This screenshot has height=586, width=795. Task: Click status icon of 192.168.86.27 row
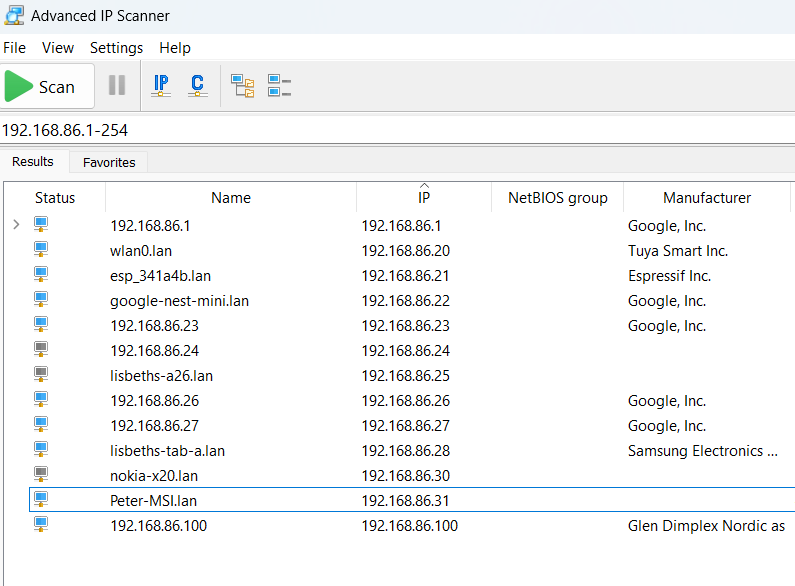(x=41, y=424)
